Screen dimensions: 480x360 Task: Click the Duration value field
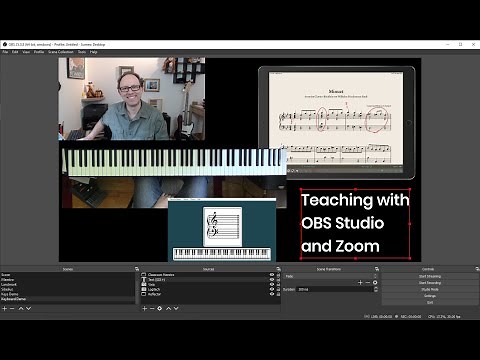pos(335,289)
